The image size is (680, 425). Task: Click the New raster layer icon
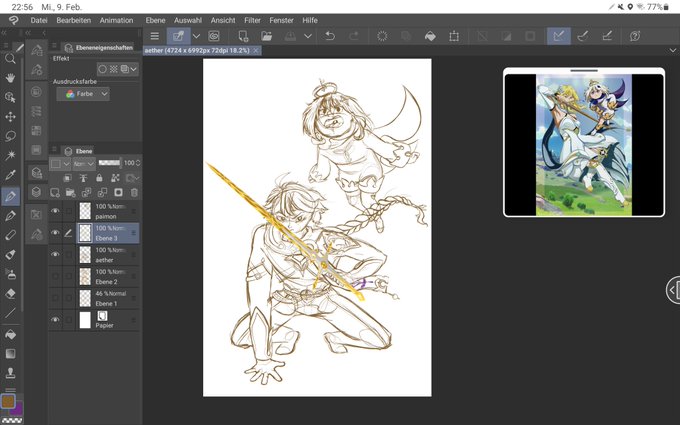[55, 192]
